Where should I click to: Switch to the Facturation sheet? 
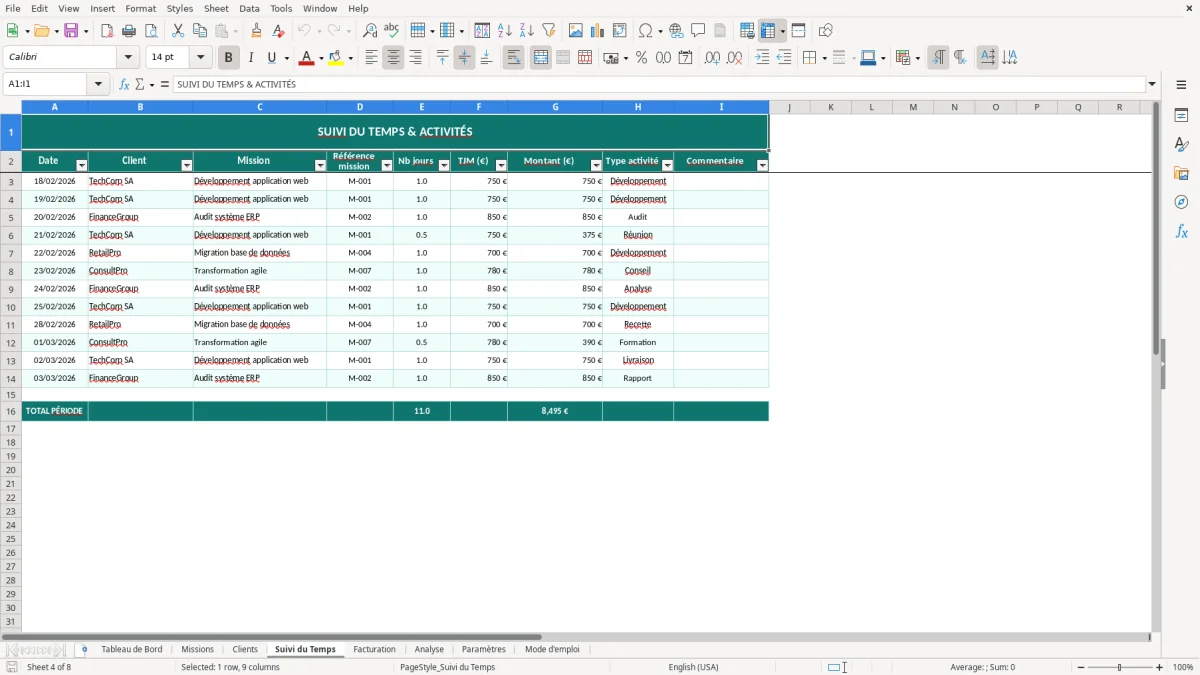pos(375,649)
